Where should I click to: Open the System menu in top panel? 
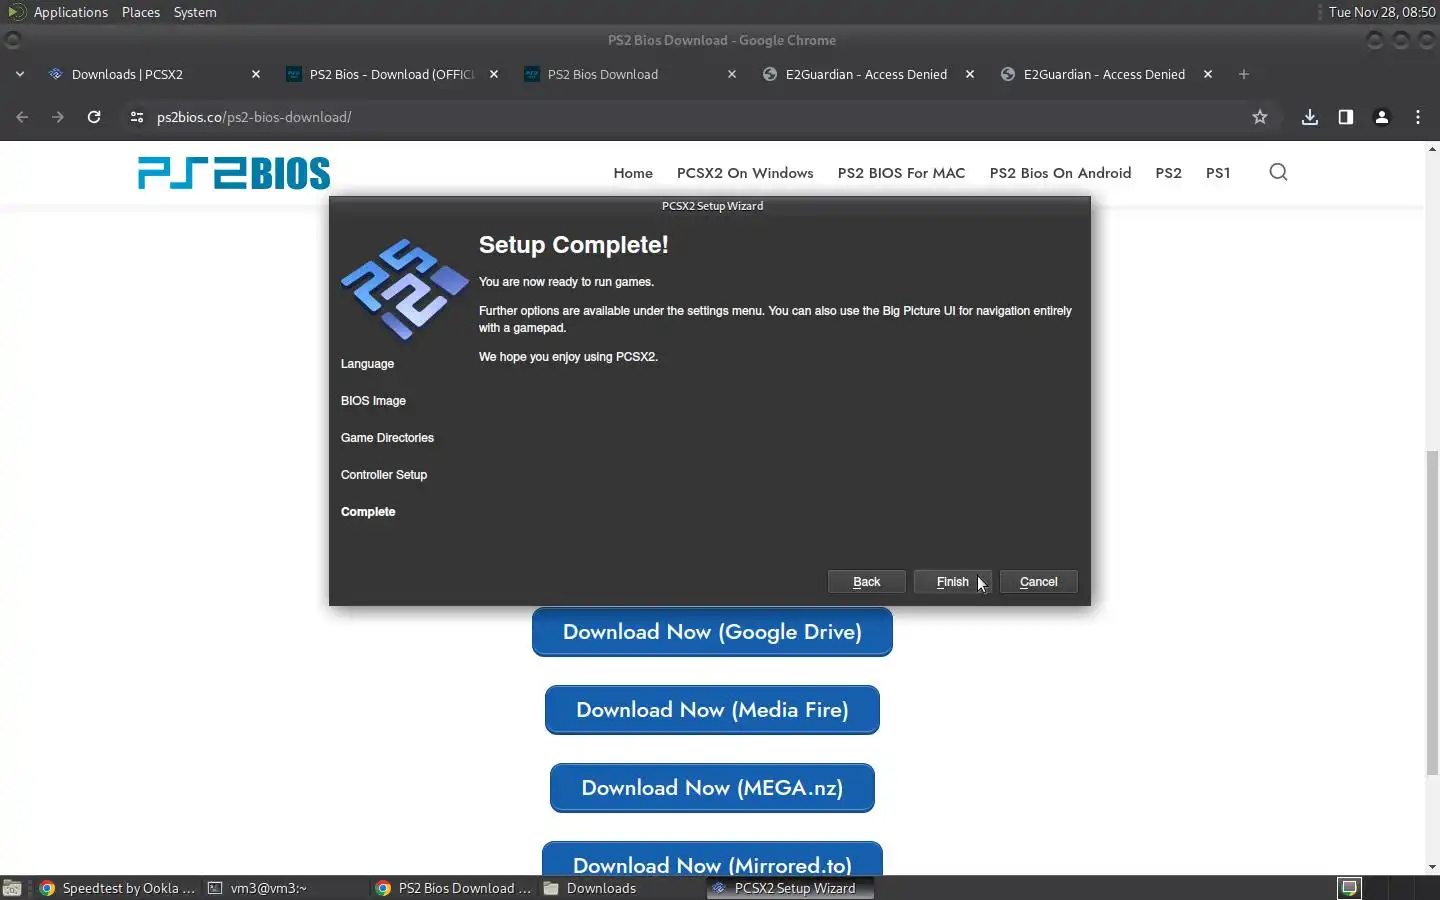pos(195,12)
